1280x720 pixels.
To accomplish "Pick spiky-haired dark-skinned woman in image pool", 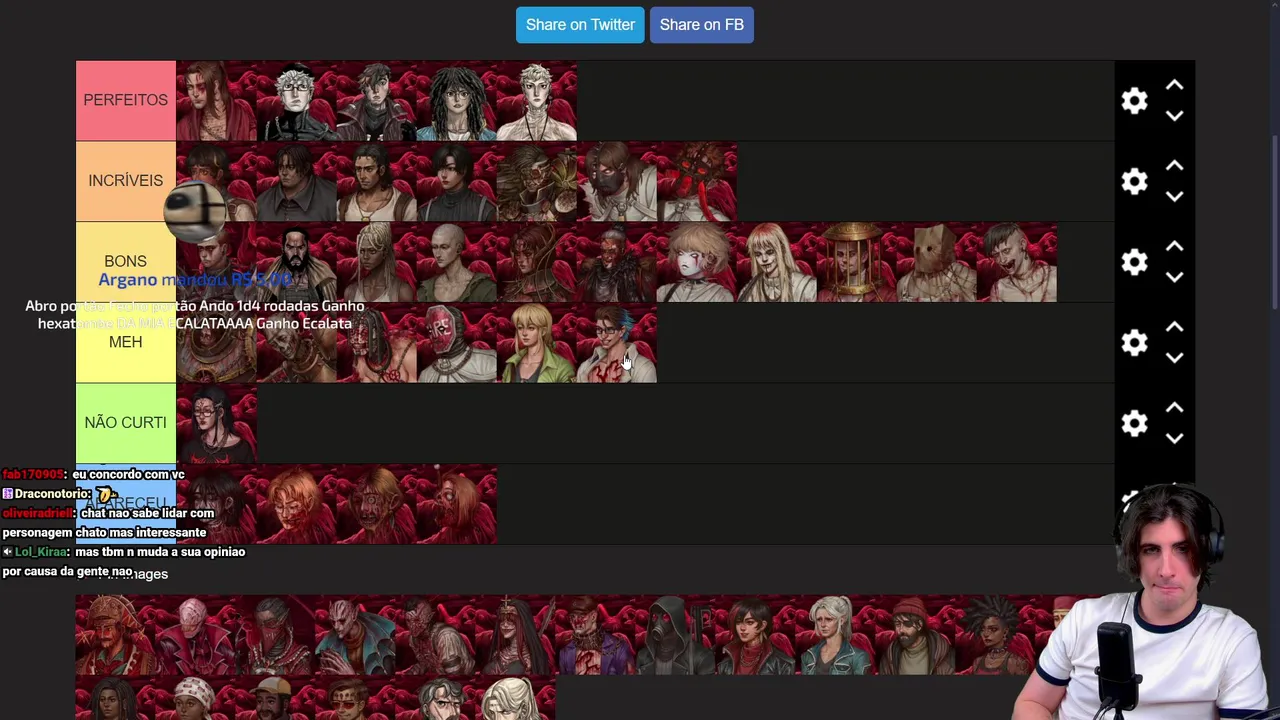I will (996, 635).
